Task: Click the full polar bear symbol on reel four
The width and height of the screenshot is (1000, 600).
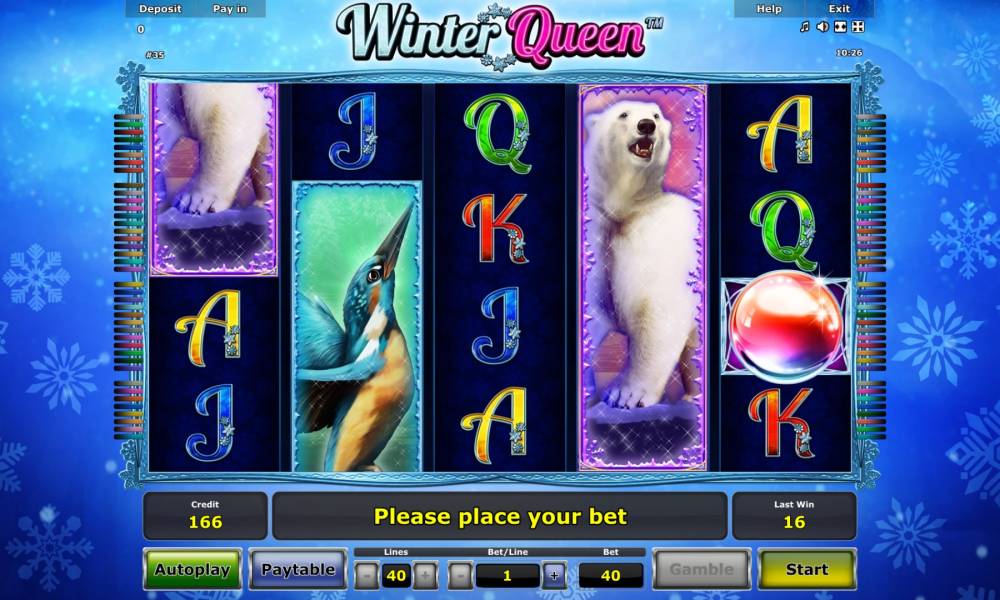Action: point(642,277)
